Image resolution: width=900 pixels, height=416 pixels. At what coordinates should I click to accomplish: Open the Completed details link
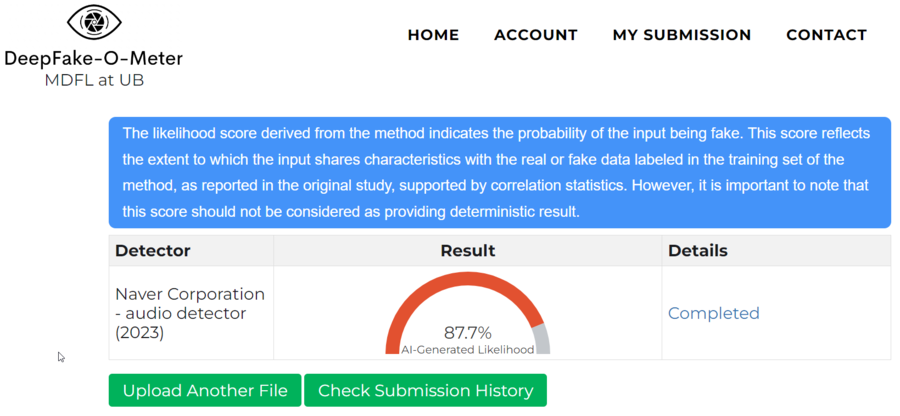[714, 313]
